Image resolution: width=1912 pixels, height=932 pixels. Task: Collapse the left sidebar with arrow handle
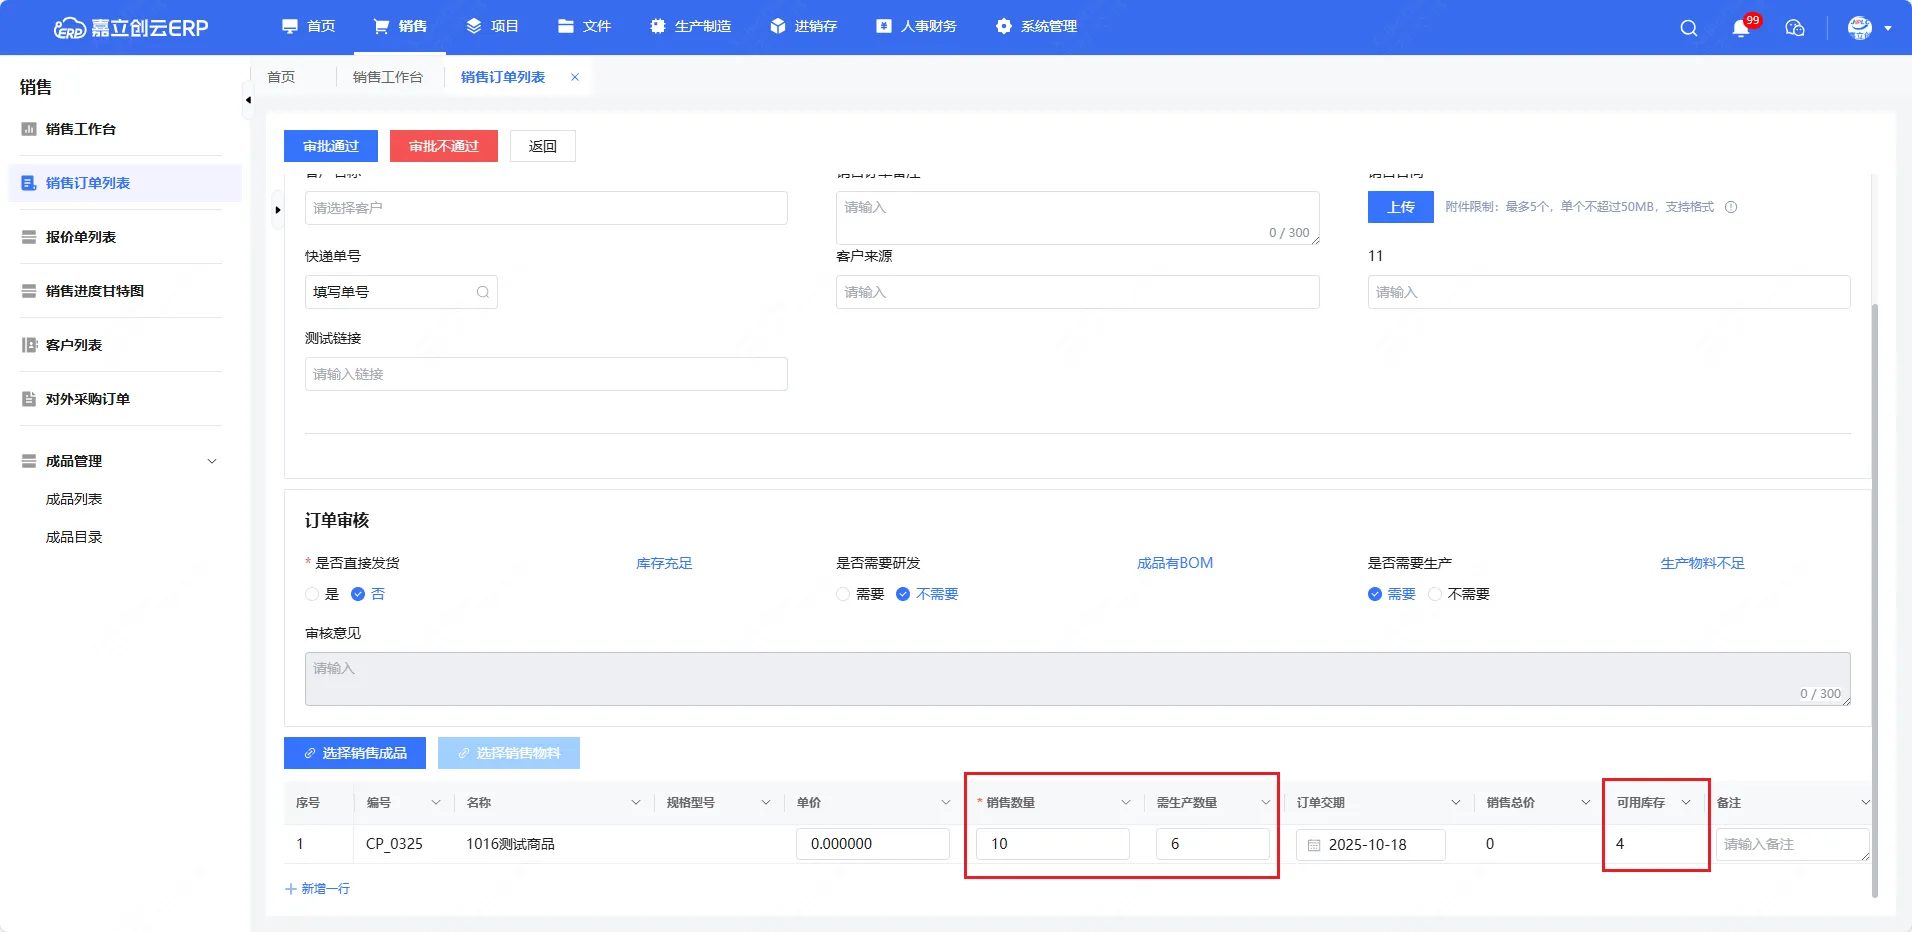point(248,100)
